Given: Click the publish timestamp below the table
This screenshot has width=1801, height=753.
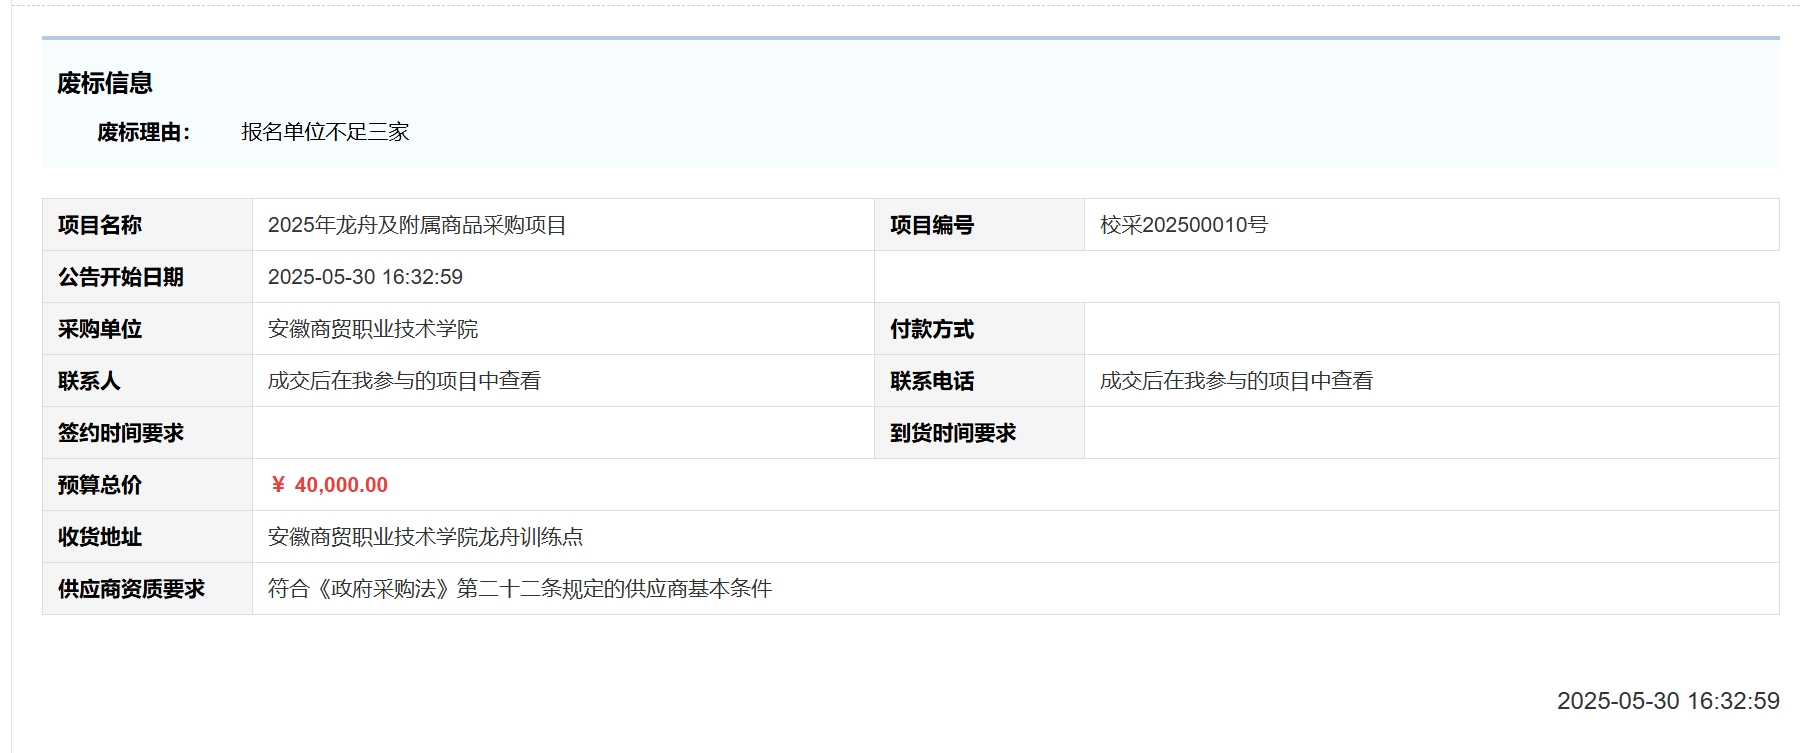Looking at the screenshot, I should click(1667, 701).
